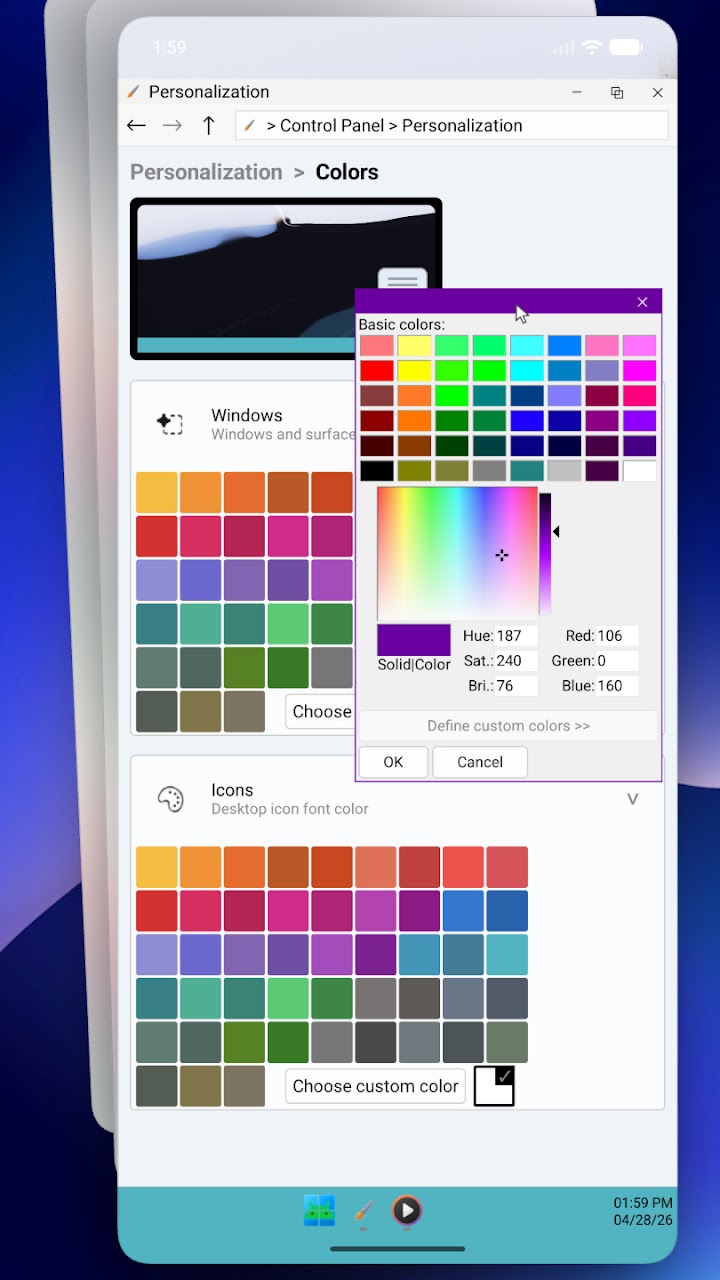Open the media player taskbar icon
This screenshot has width=720, height=1280.
point(406,1211)
